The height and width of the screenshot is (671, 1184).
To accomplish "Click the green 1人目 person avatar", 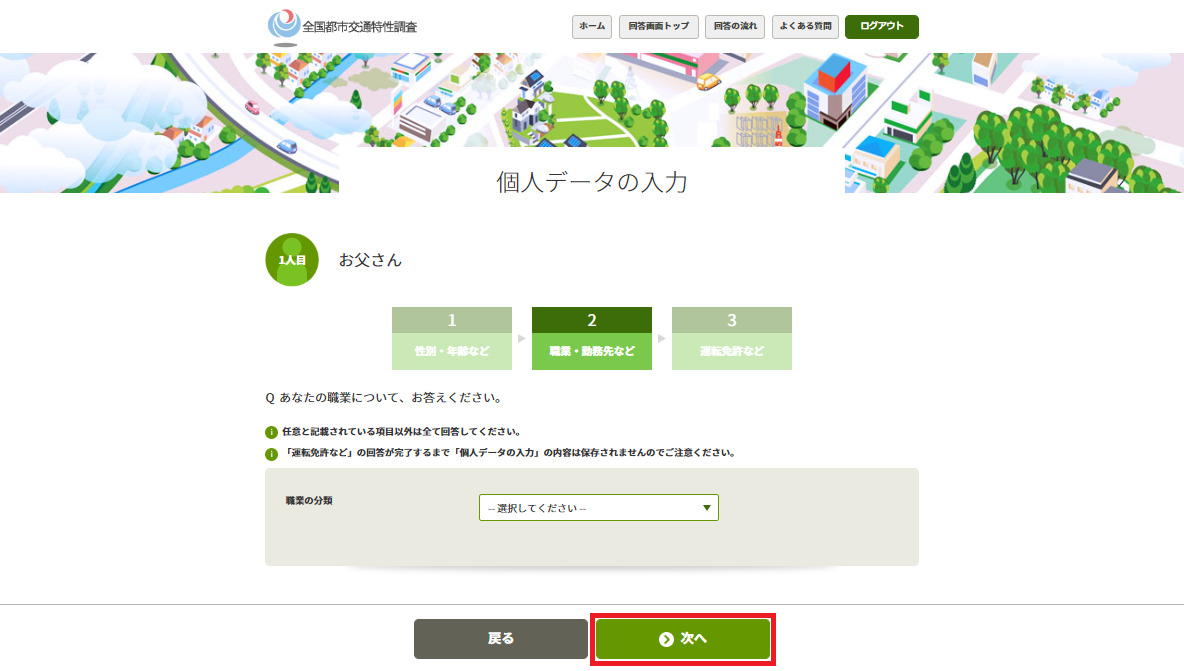I will point(292,260).
